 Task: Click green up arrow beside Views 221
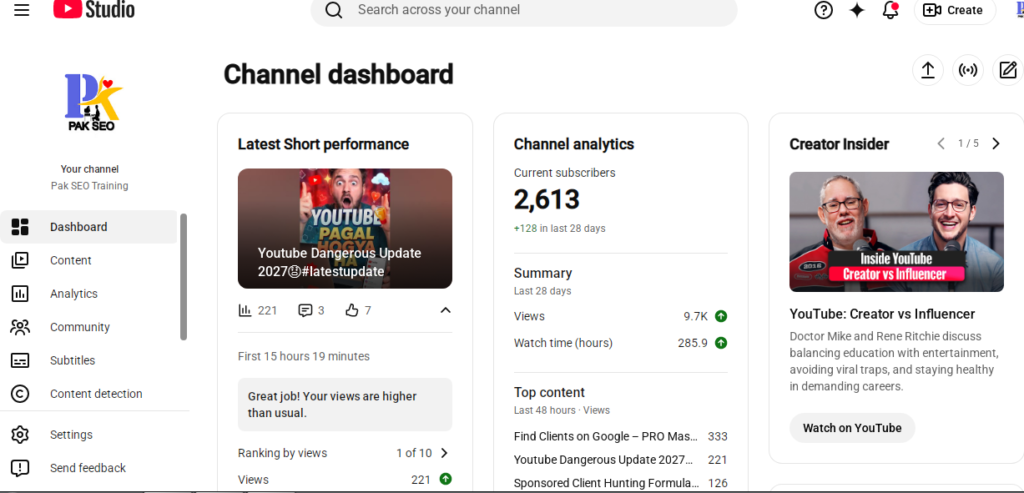click(x=445, y=479)
